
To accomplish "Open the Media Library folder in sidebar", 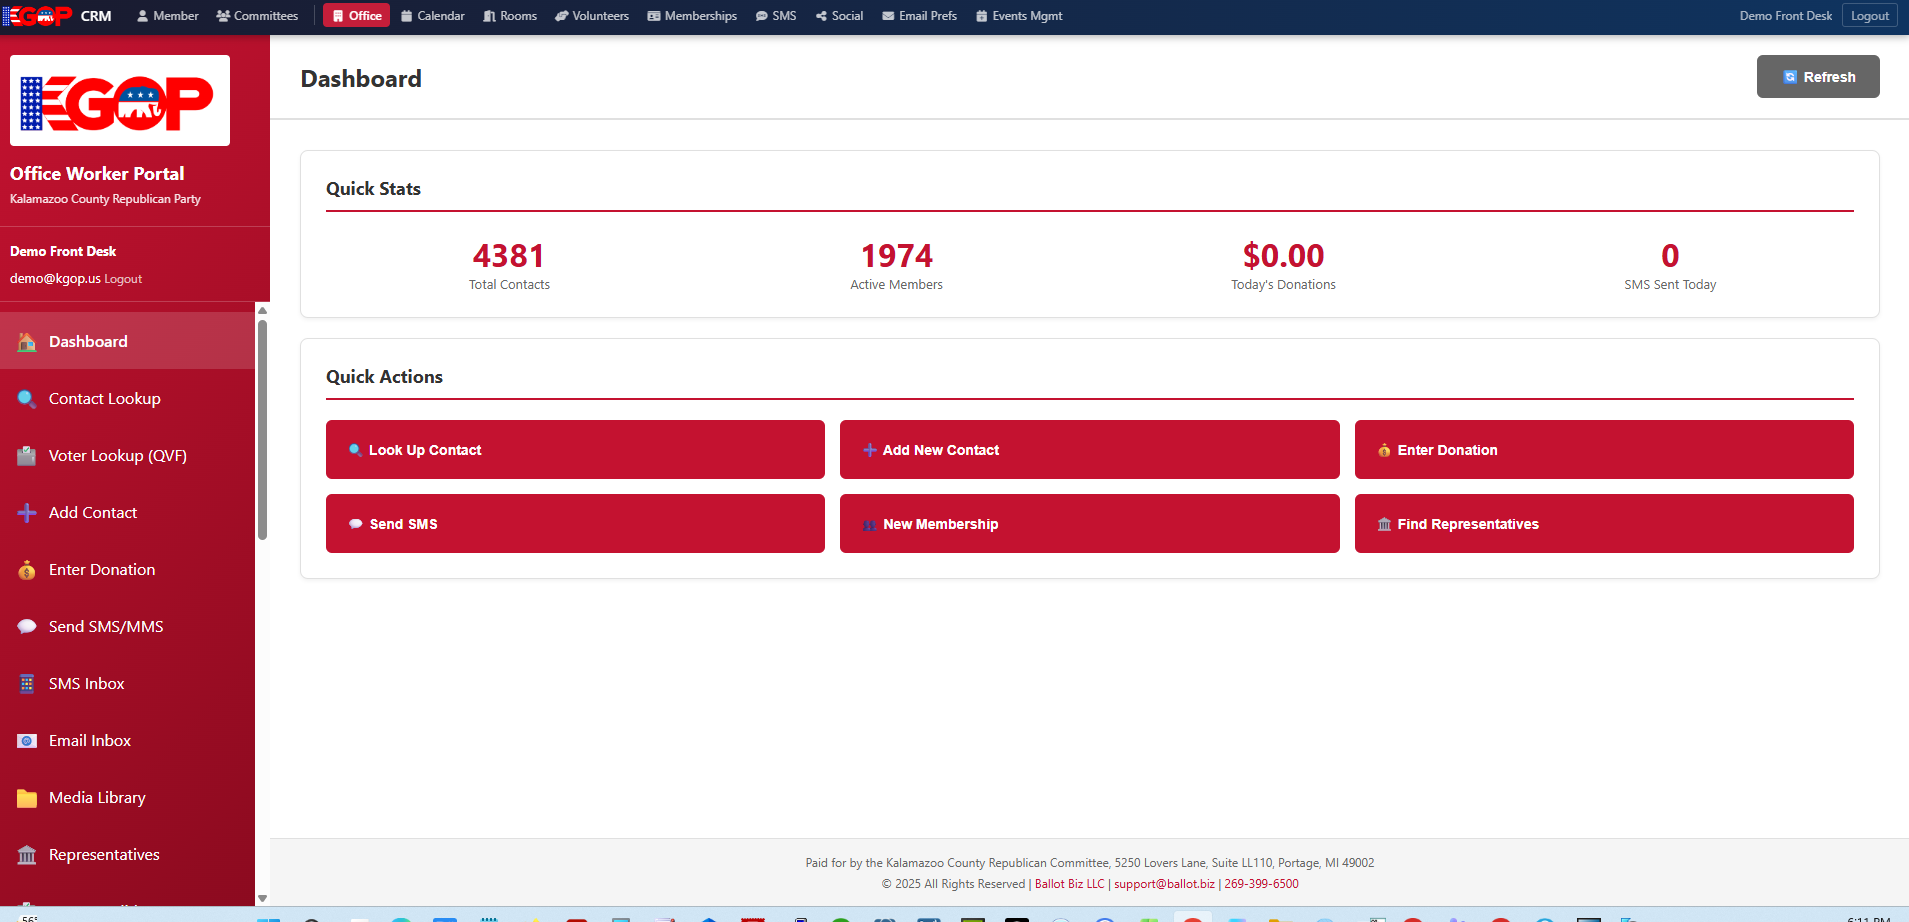I will tap(96, 797).
